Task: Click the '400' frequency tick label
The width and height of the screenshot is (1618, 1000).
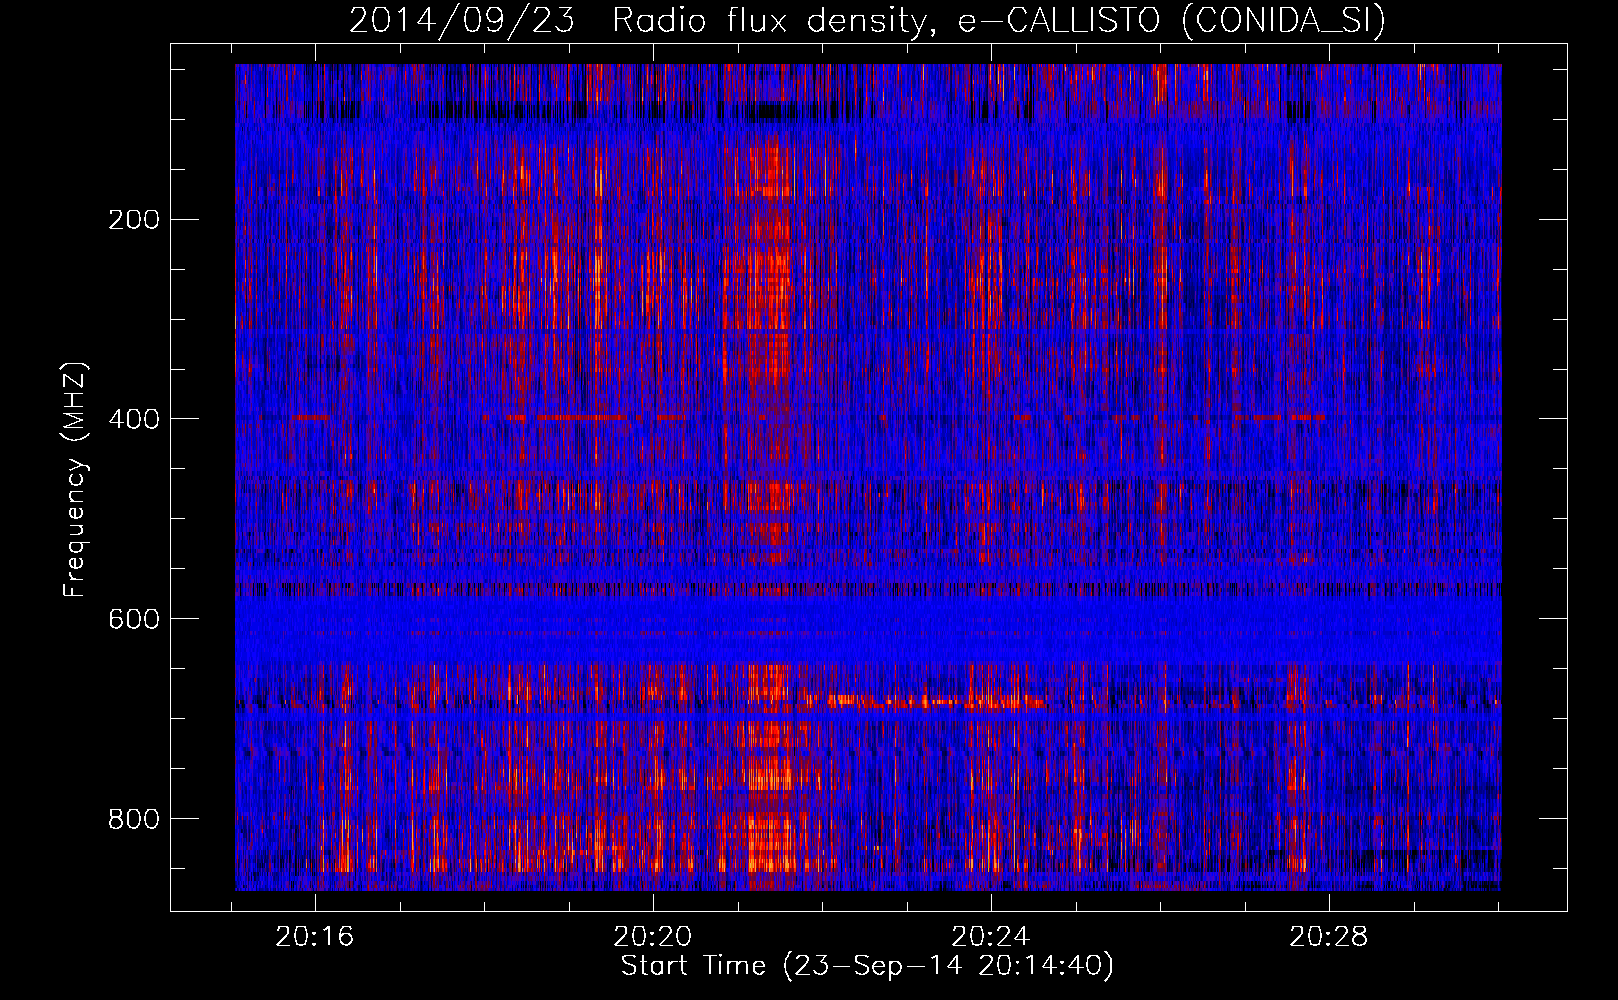Action: tap(134, 419)
